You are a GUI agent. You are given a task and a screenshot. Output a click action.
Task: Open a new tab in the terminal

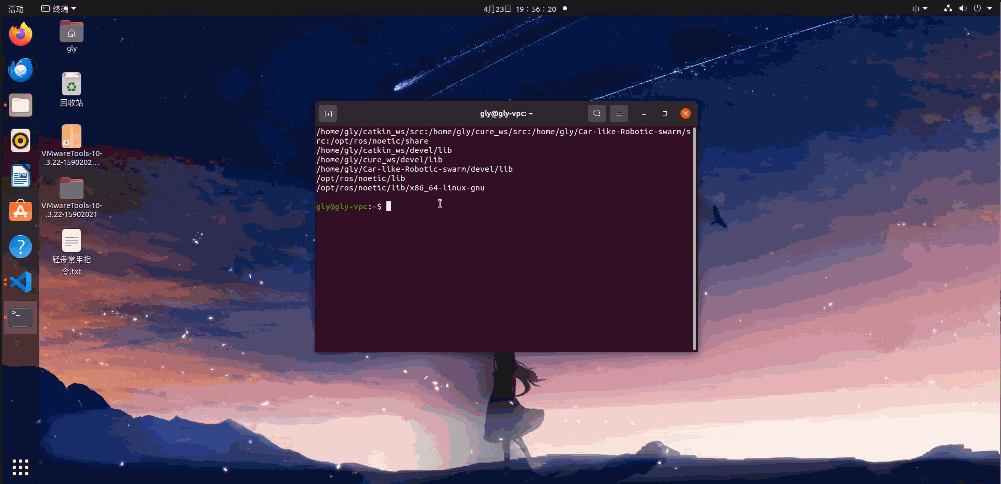click(328, 114)
